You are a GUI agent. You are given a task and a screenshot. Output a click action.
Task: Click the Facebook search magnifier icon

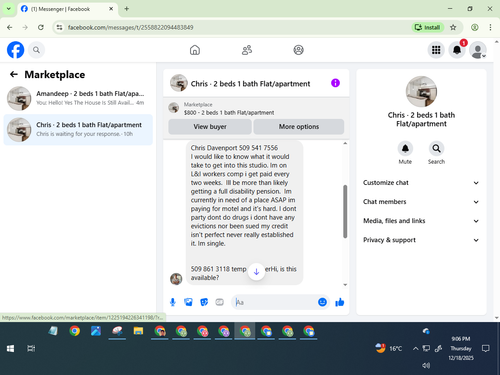coord(36,50)
